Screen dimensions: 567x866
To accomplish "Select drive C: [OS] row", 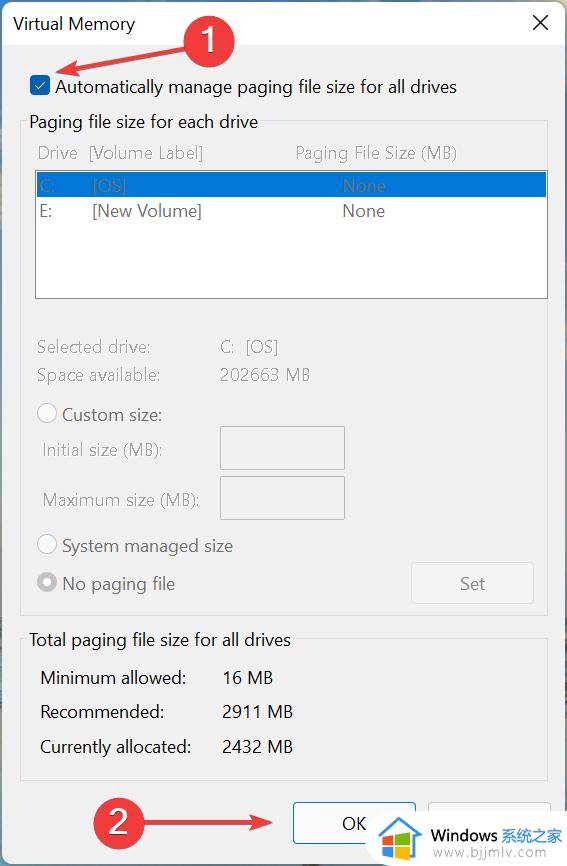I will tap(291, 185).
